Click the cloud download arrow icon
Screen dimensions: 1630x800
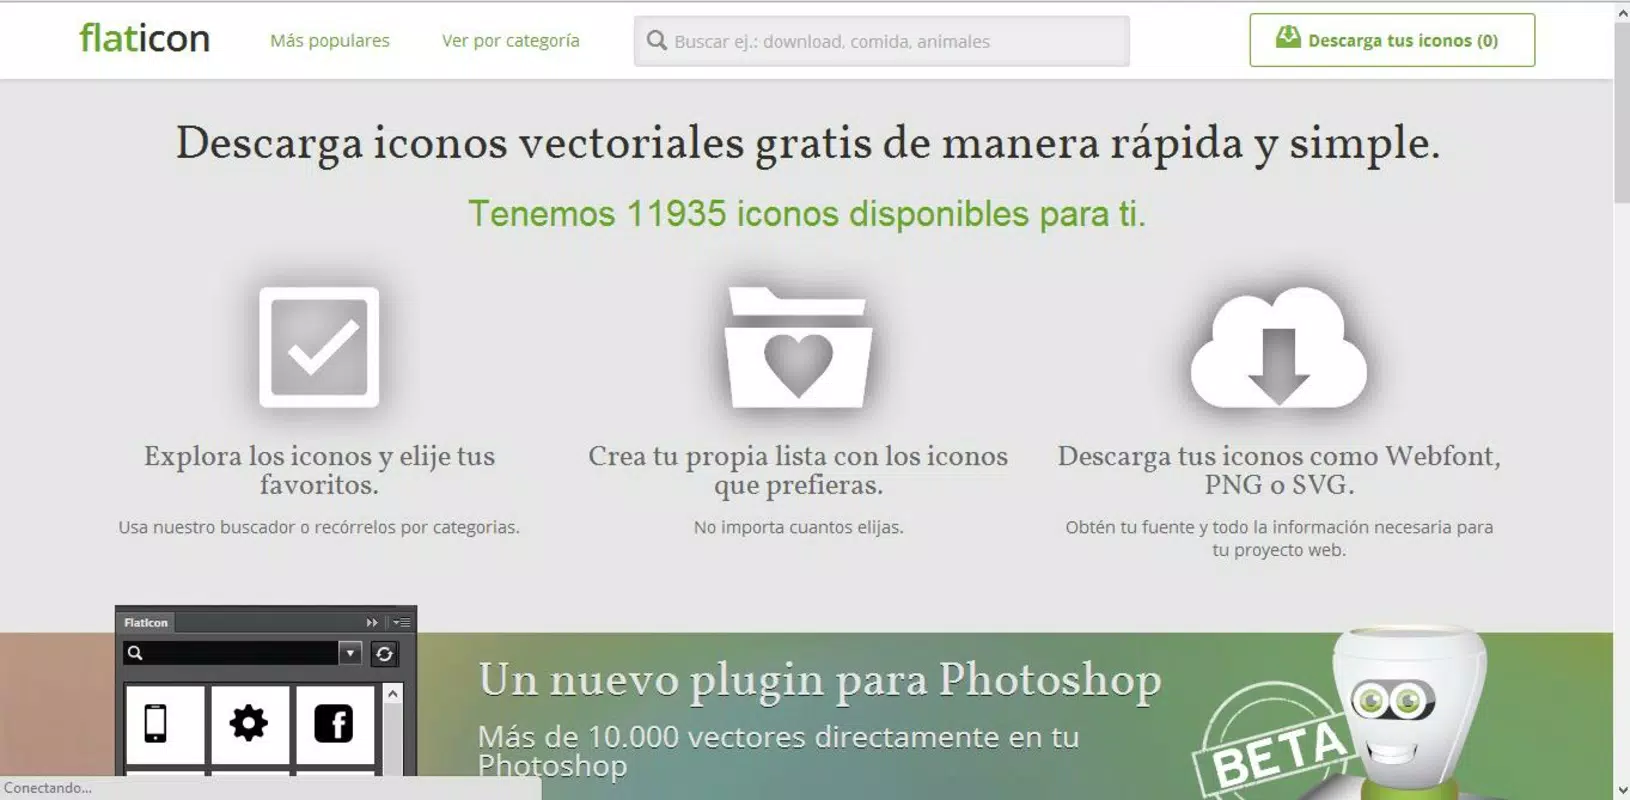pyautogui.click(x=1278, y=347)
